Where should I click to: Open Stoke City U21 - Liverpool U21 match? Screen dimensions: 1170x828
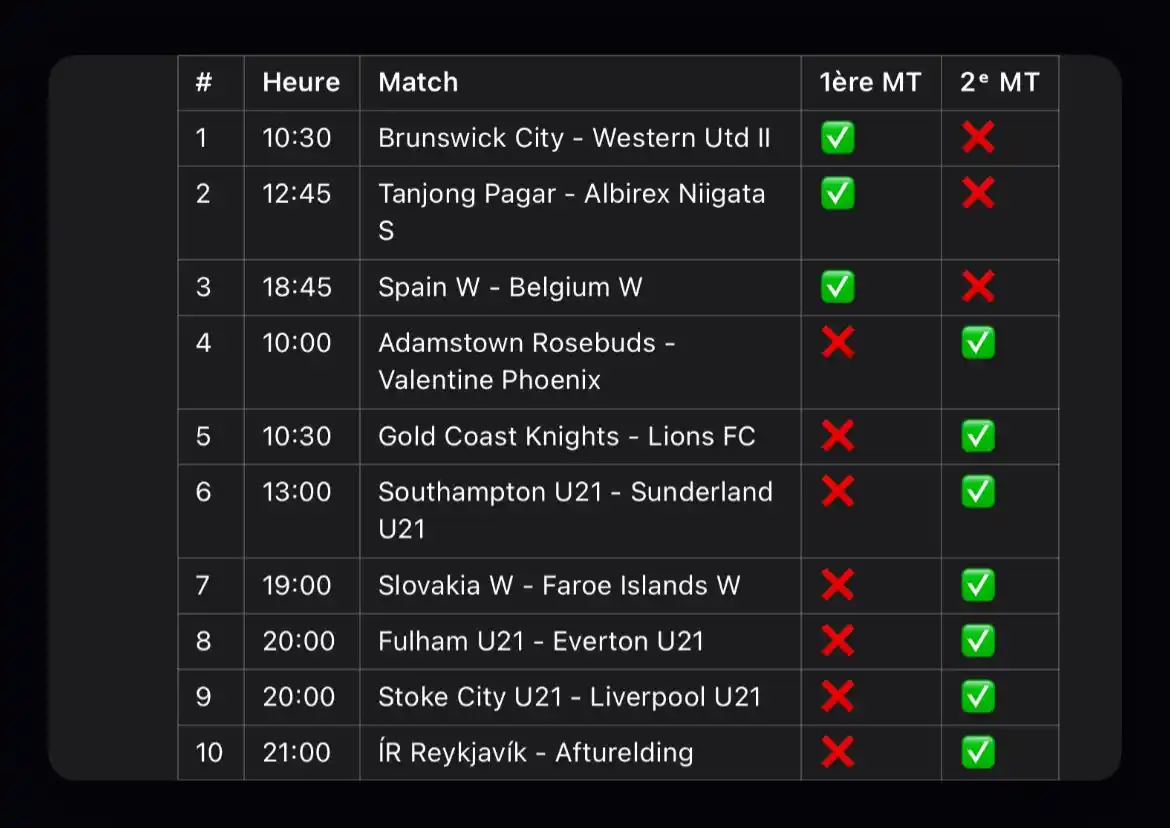(x=569, y=697)
